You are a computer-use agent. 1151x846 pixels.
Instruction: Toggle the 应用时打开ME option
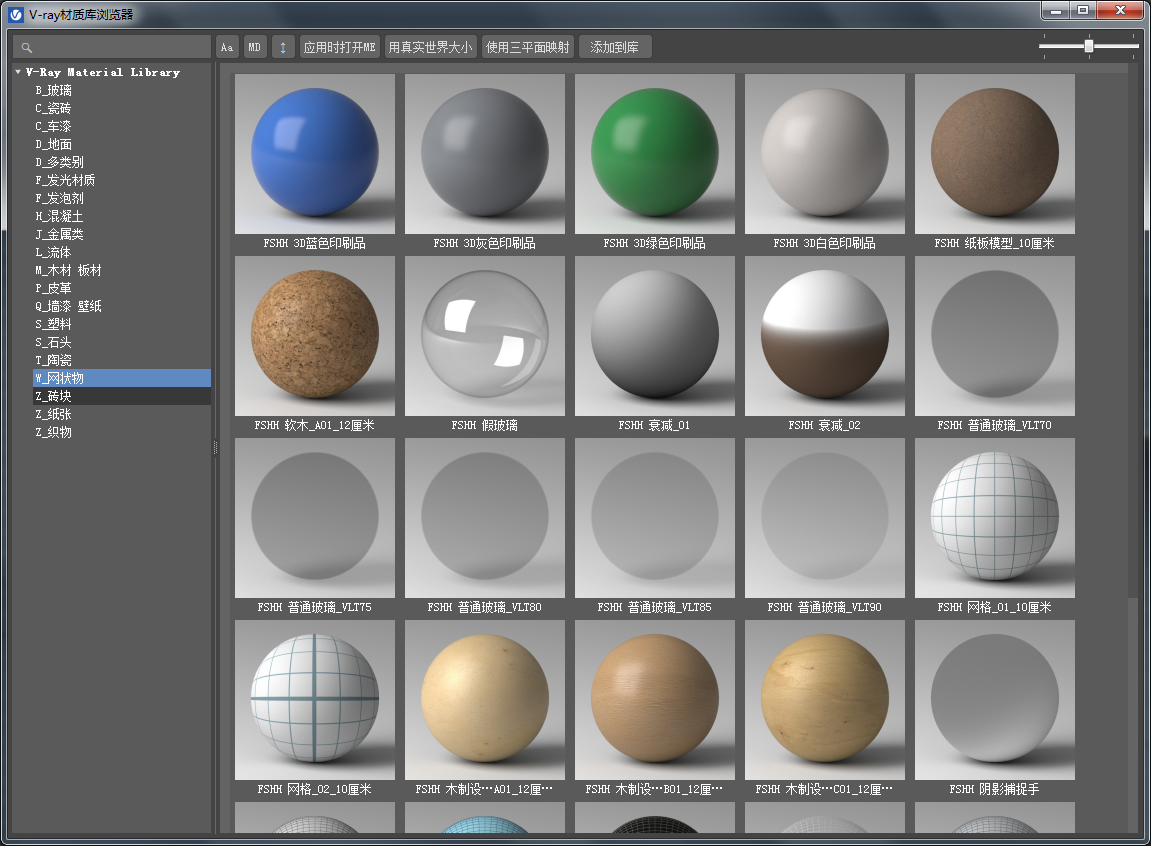click(339, 48)
